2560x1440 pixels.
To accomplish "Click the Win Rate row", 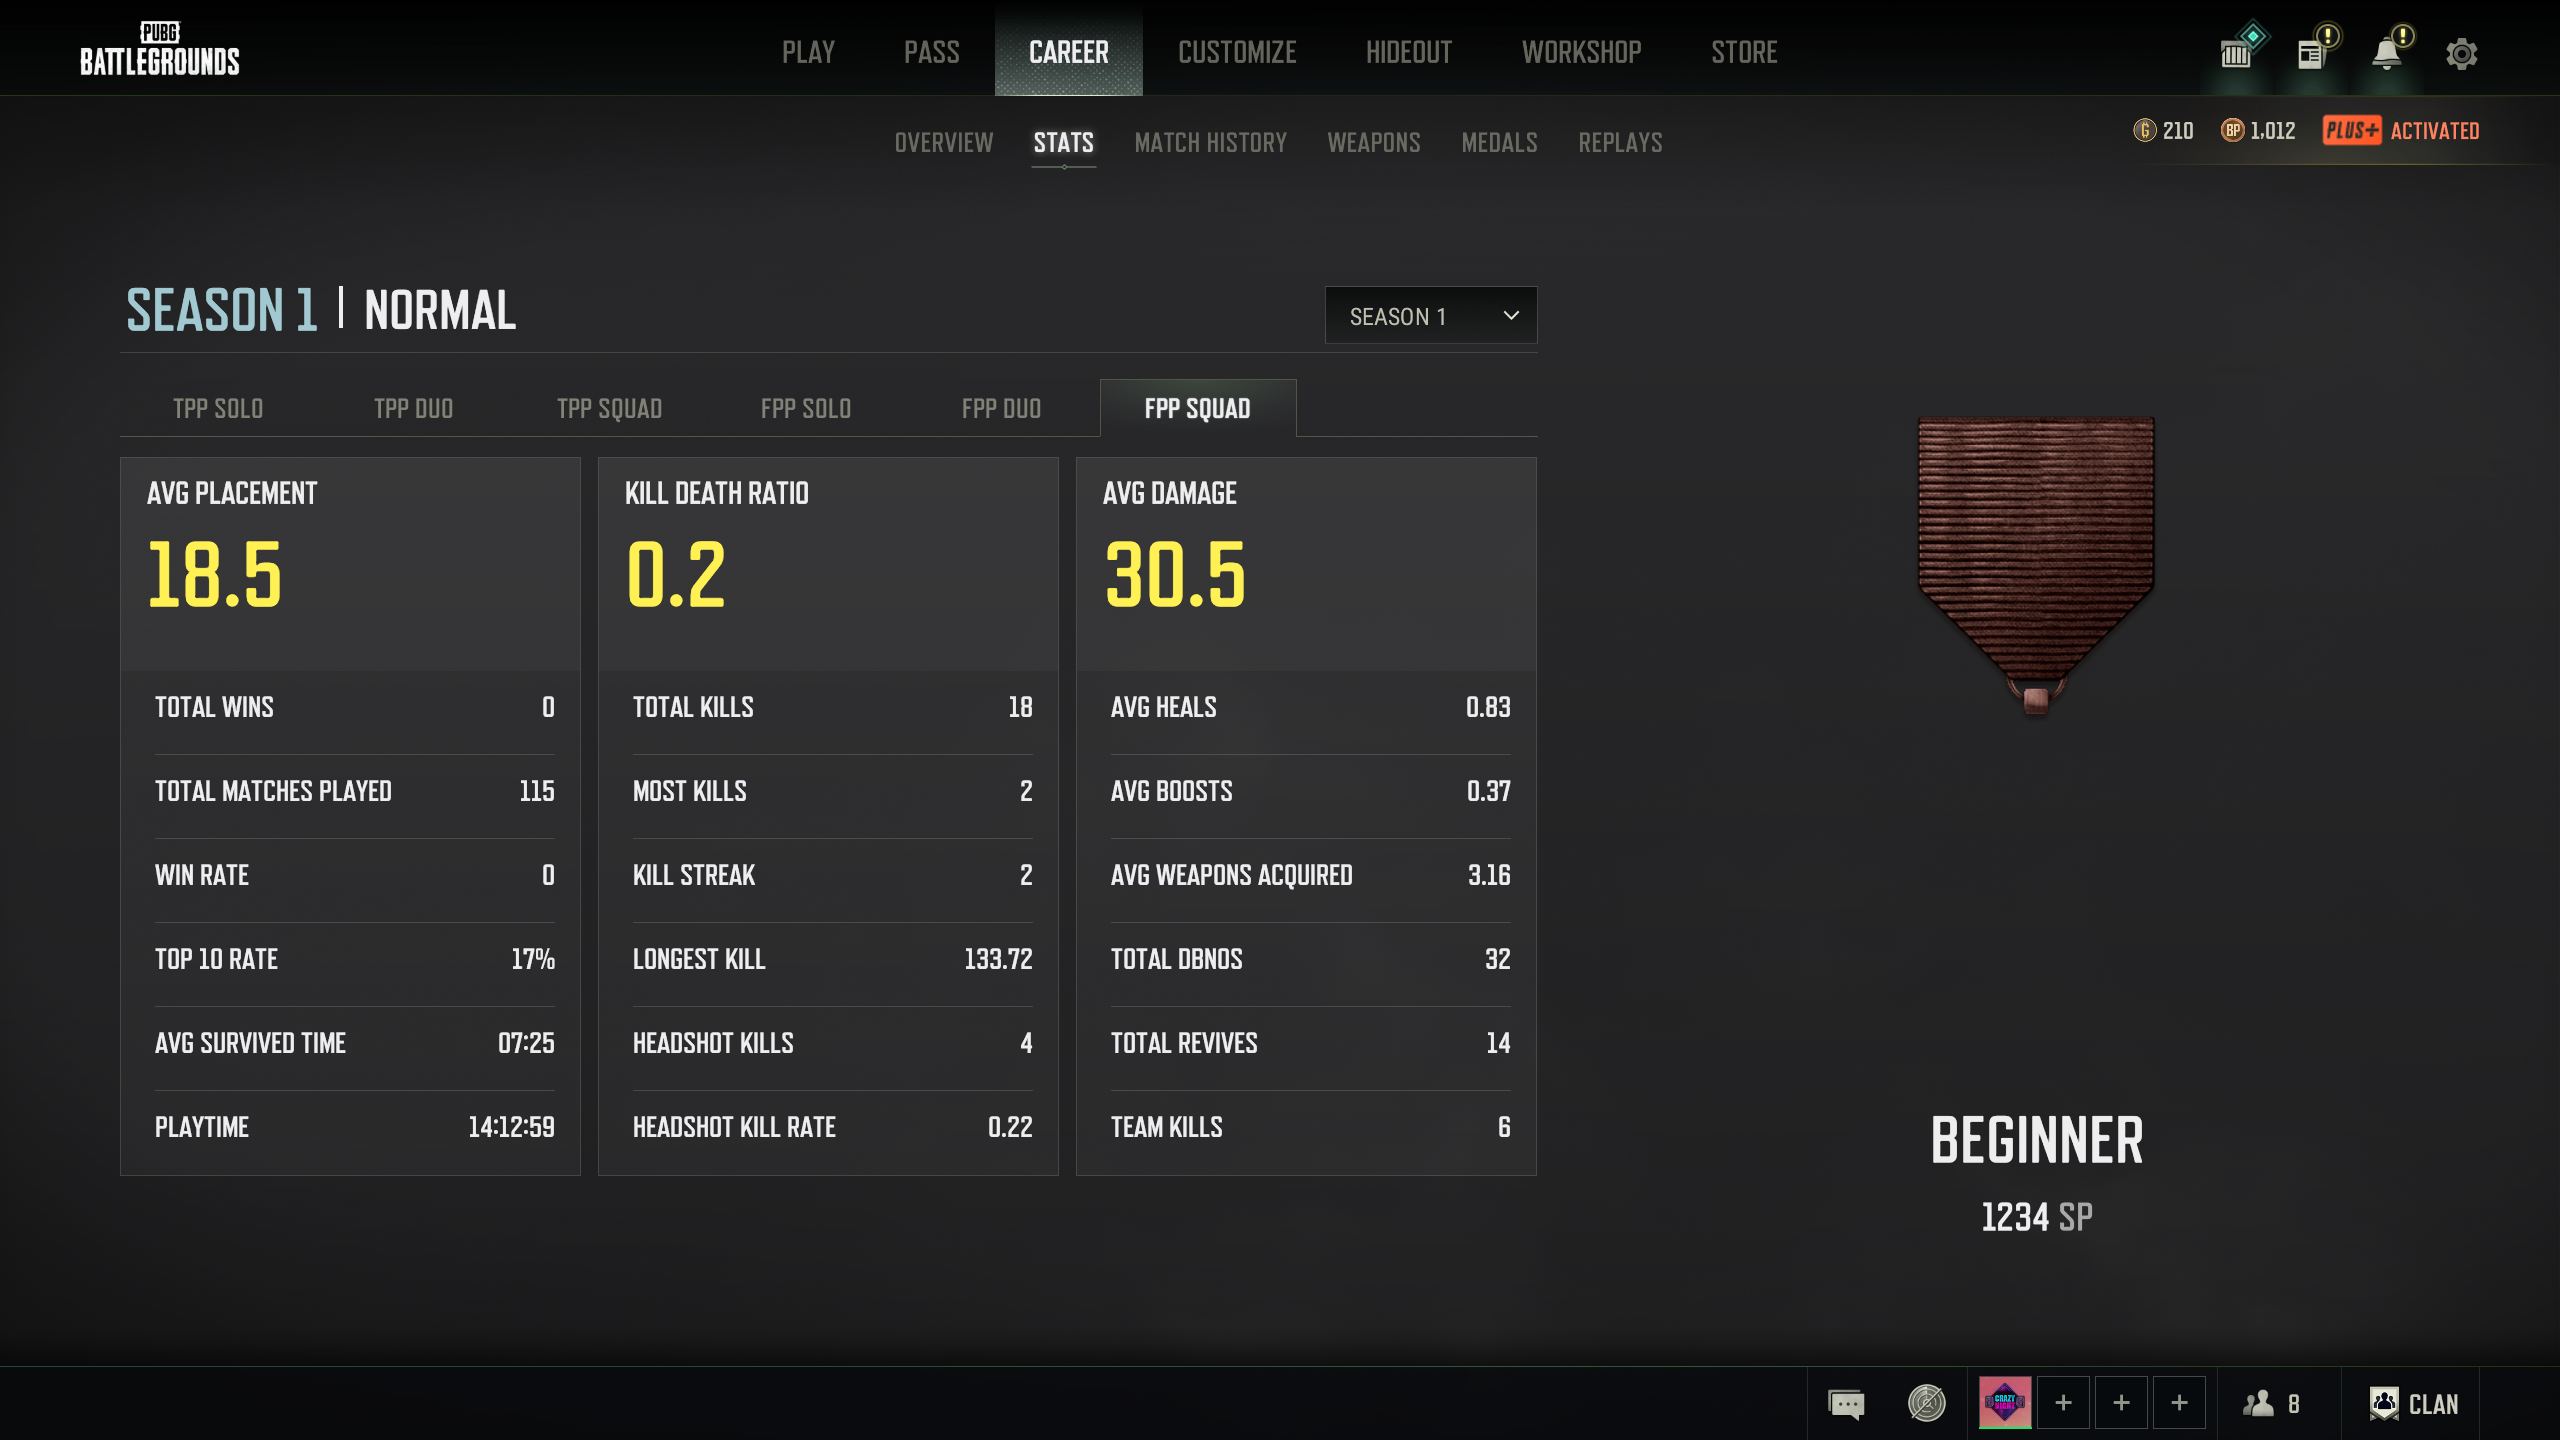I will 354,875.
